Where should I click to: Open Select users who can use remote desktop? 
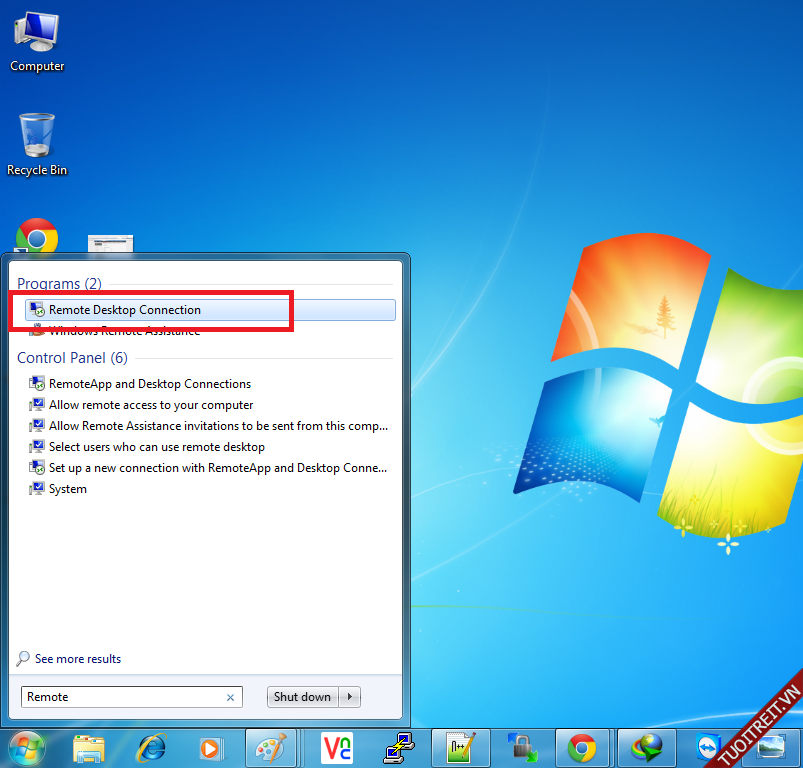[156, 447]
